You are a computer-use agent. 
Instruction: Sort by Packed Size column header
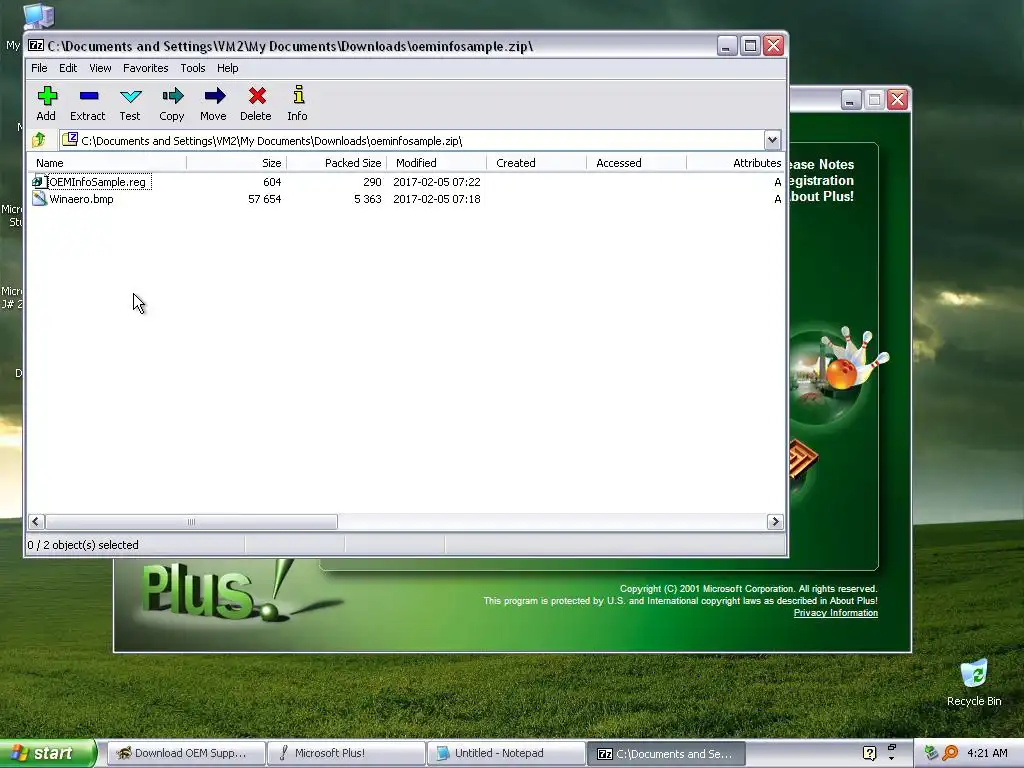point(336,163)
